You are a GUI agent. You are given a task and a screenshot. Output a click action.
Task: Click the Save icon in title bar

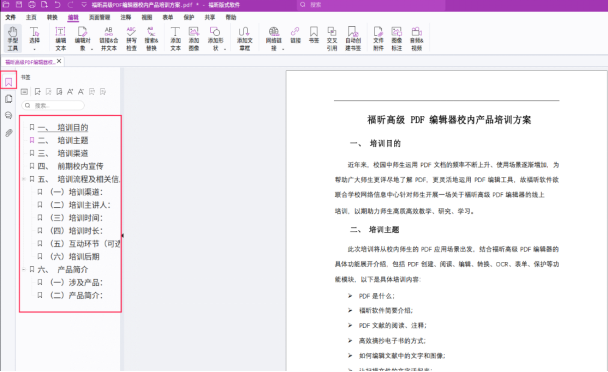[x=19, y=5]
